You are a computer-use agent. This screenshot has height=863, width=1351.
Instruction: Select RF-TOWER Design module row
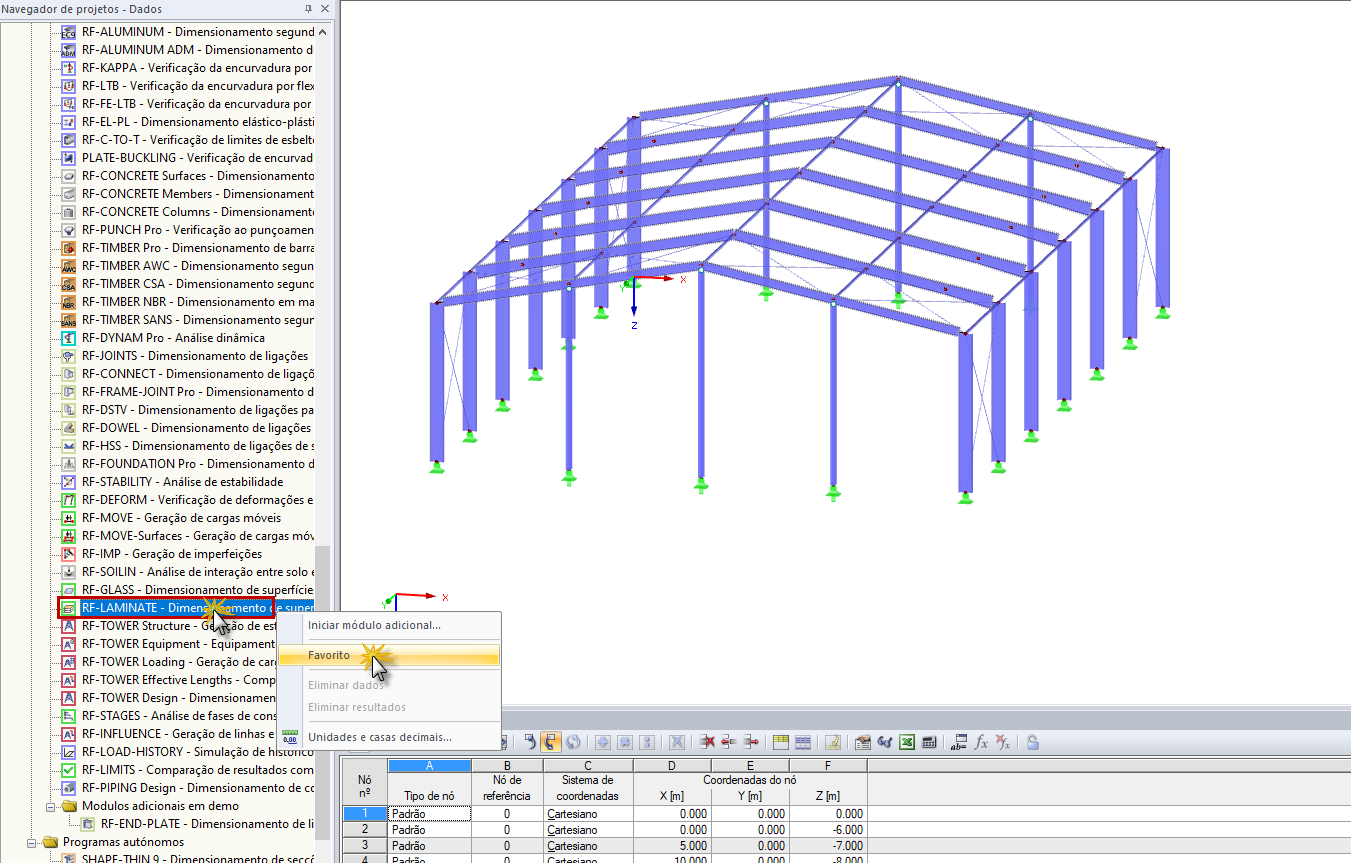(x=179, y=698)
